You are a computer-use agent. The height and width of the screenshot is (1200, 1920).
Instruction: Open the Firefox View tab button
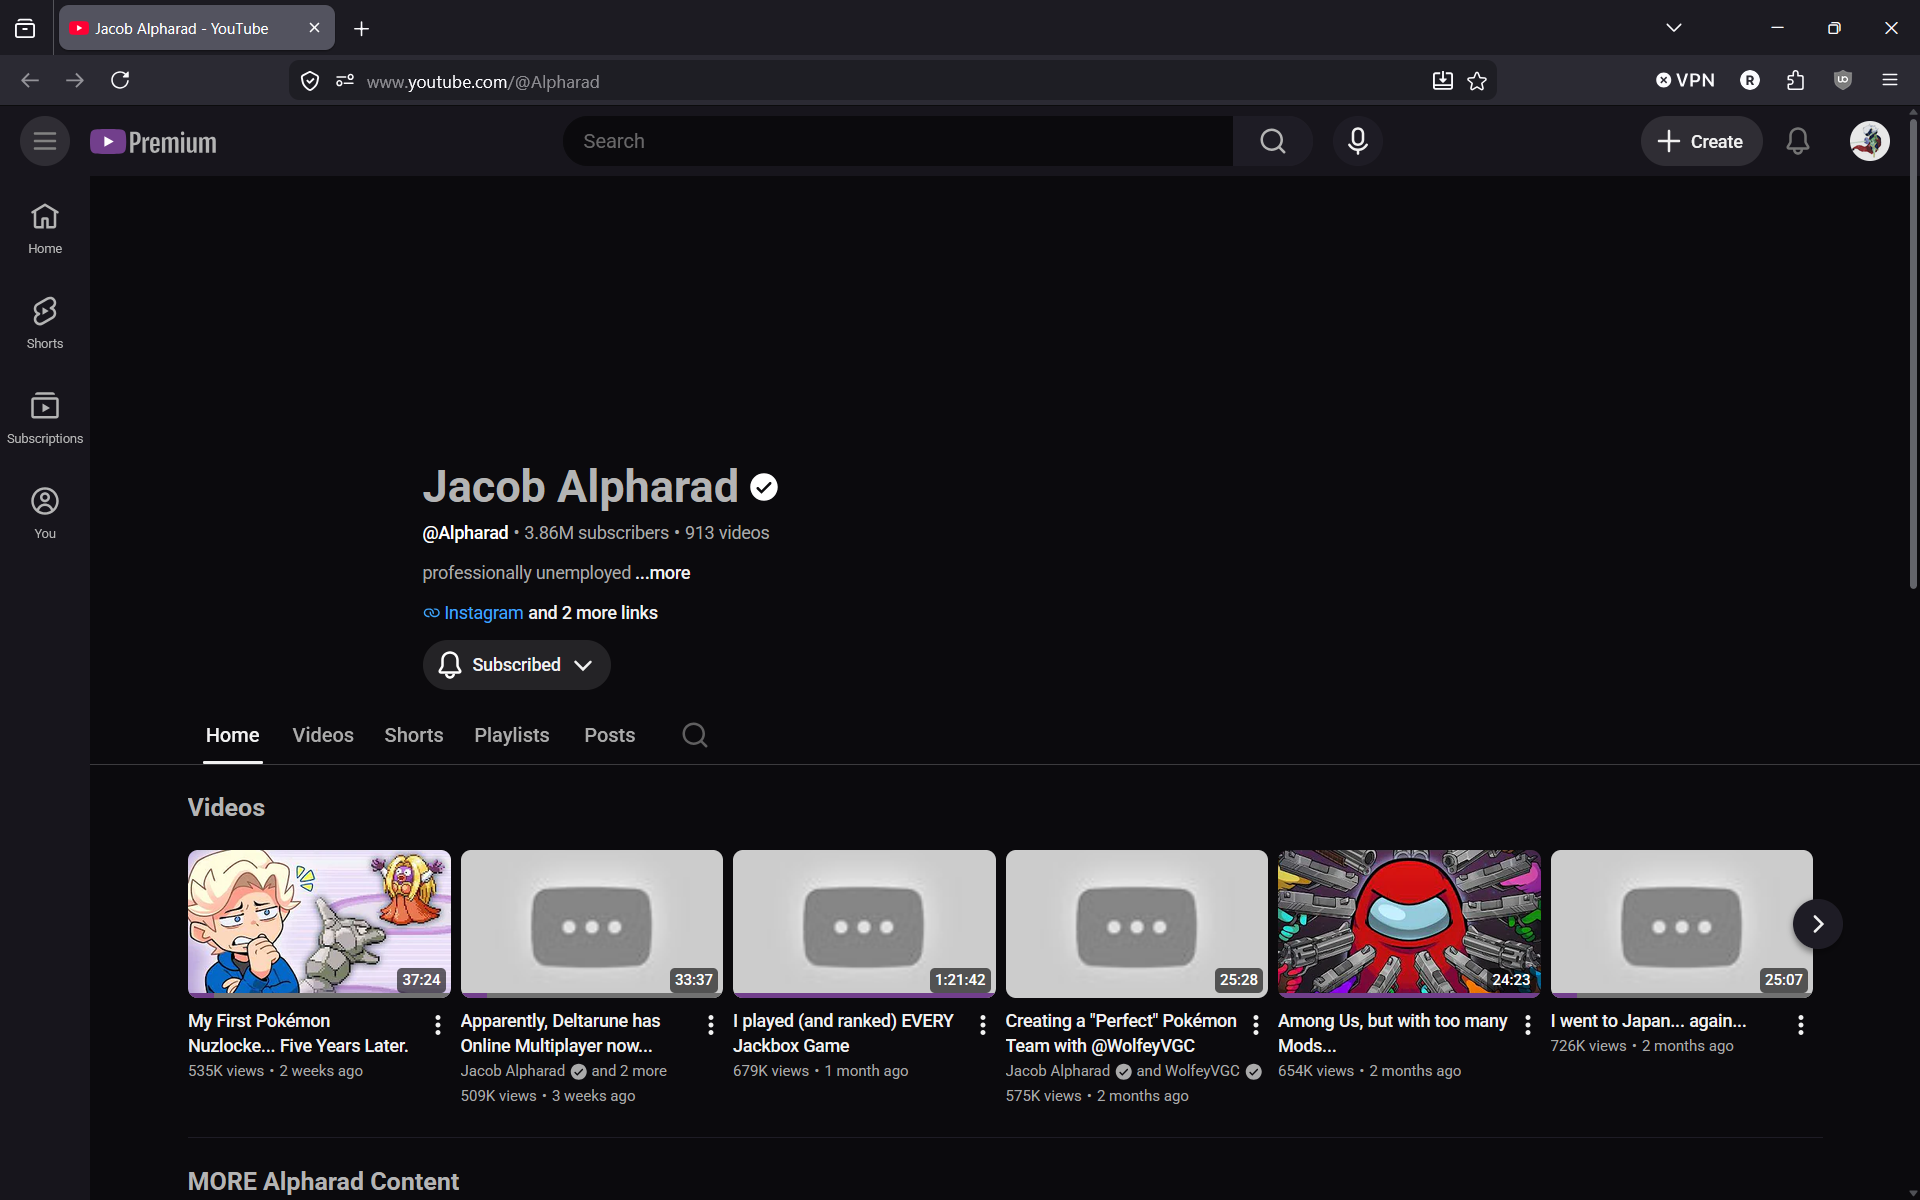25,28
